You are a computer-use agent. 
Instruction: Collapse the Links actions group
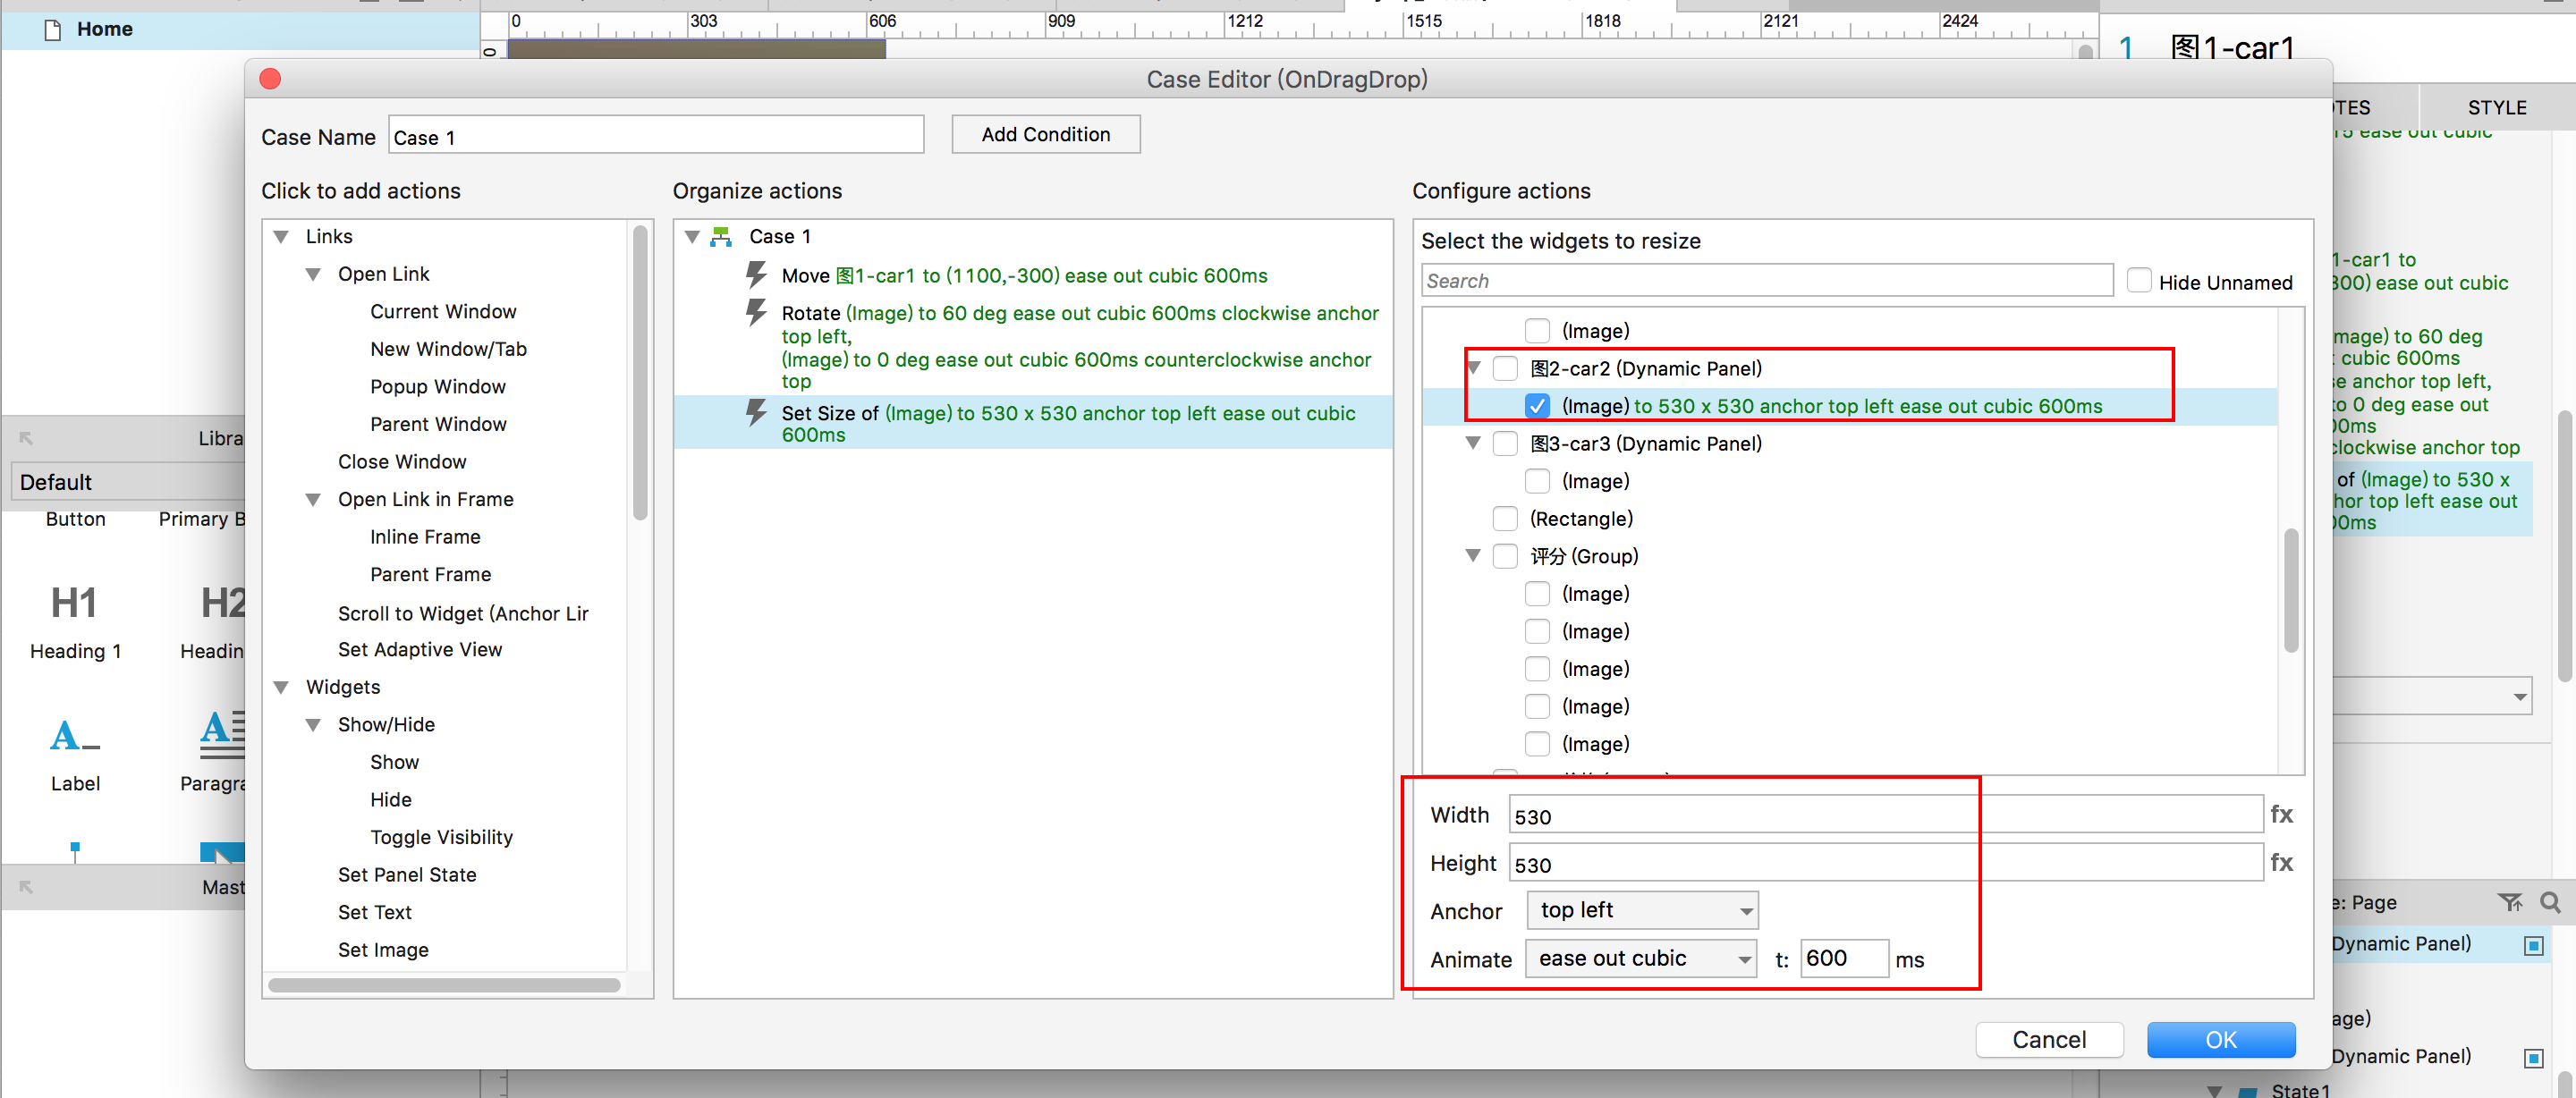282,237
